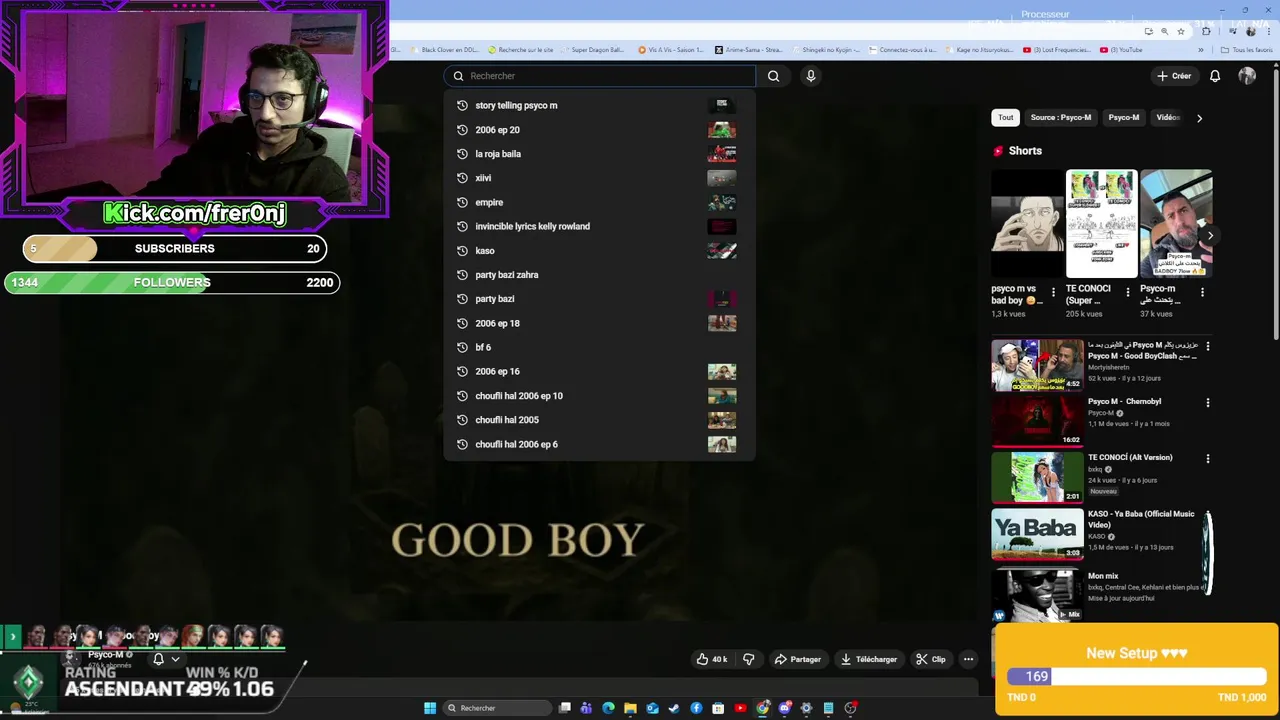This screenshot has height=720, width=1280.
Task: Show more Shorts with the right arrow
Action: point(1210,236)
